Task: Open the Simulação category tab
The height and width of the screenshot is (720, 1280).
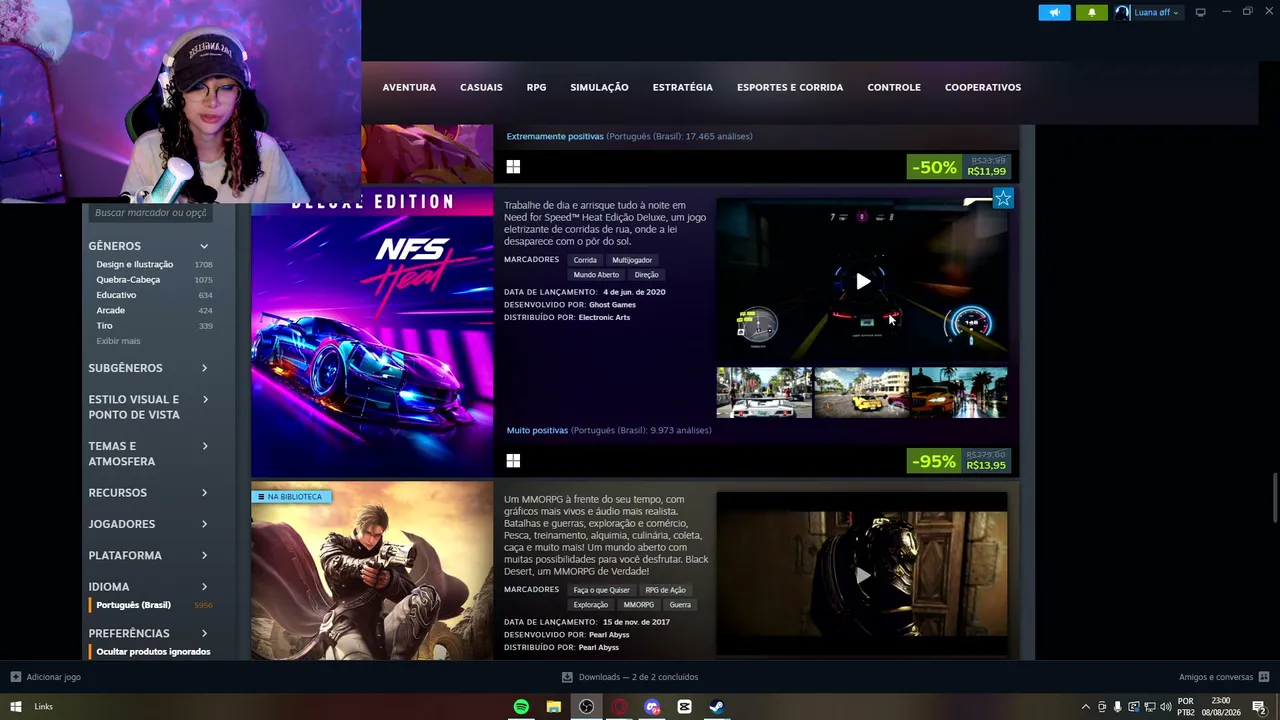Action: pos(599,87)
